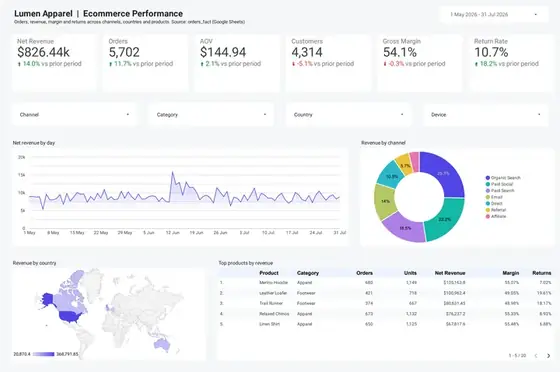Open the date range picker

point(494,15)
